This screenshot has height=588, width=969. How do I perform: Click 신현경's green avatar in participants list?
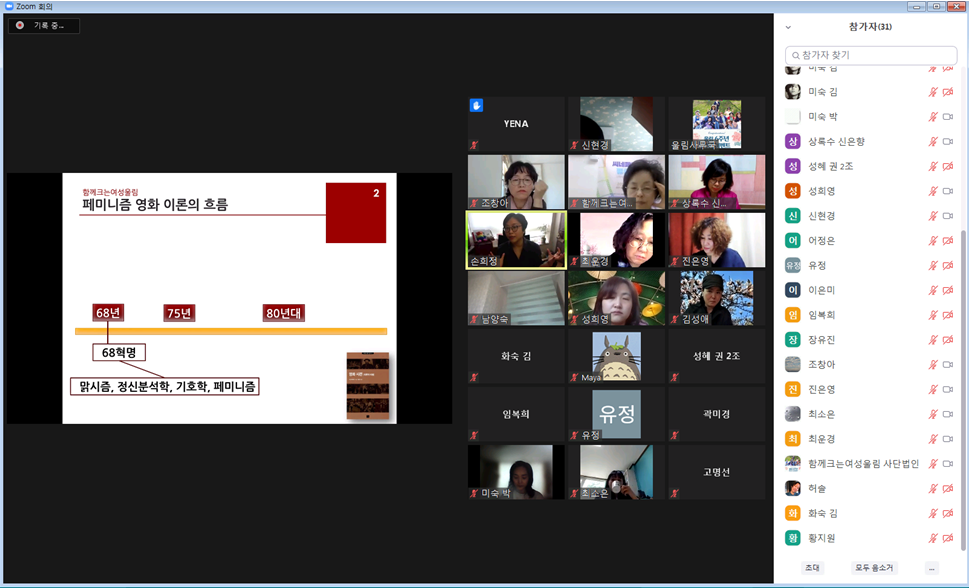[793, 215]
